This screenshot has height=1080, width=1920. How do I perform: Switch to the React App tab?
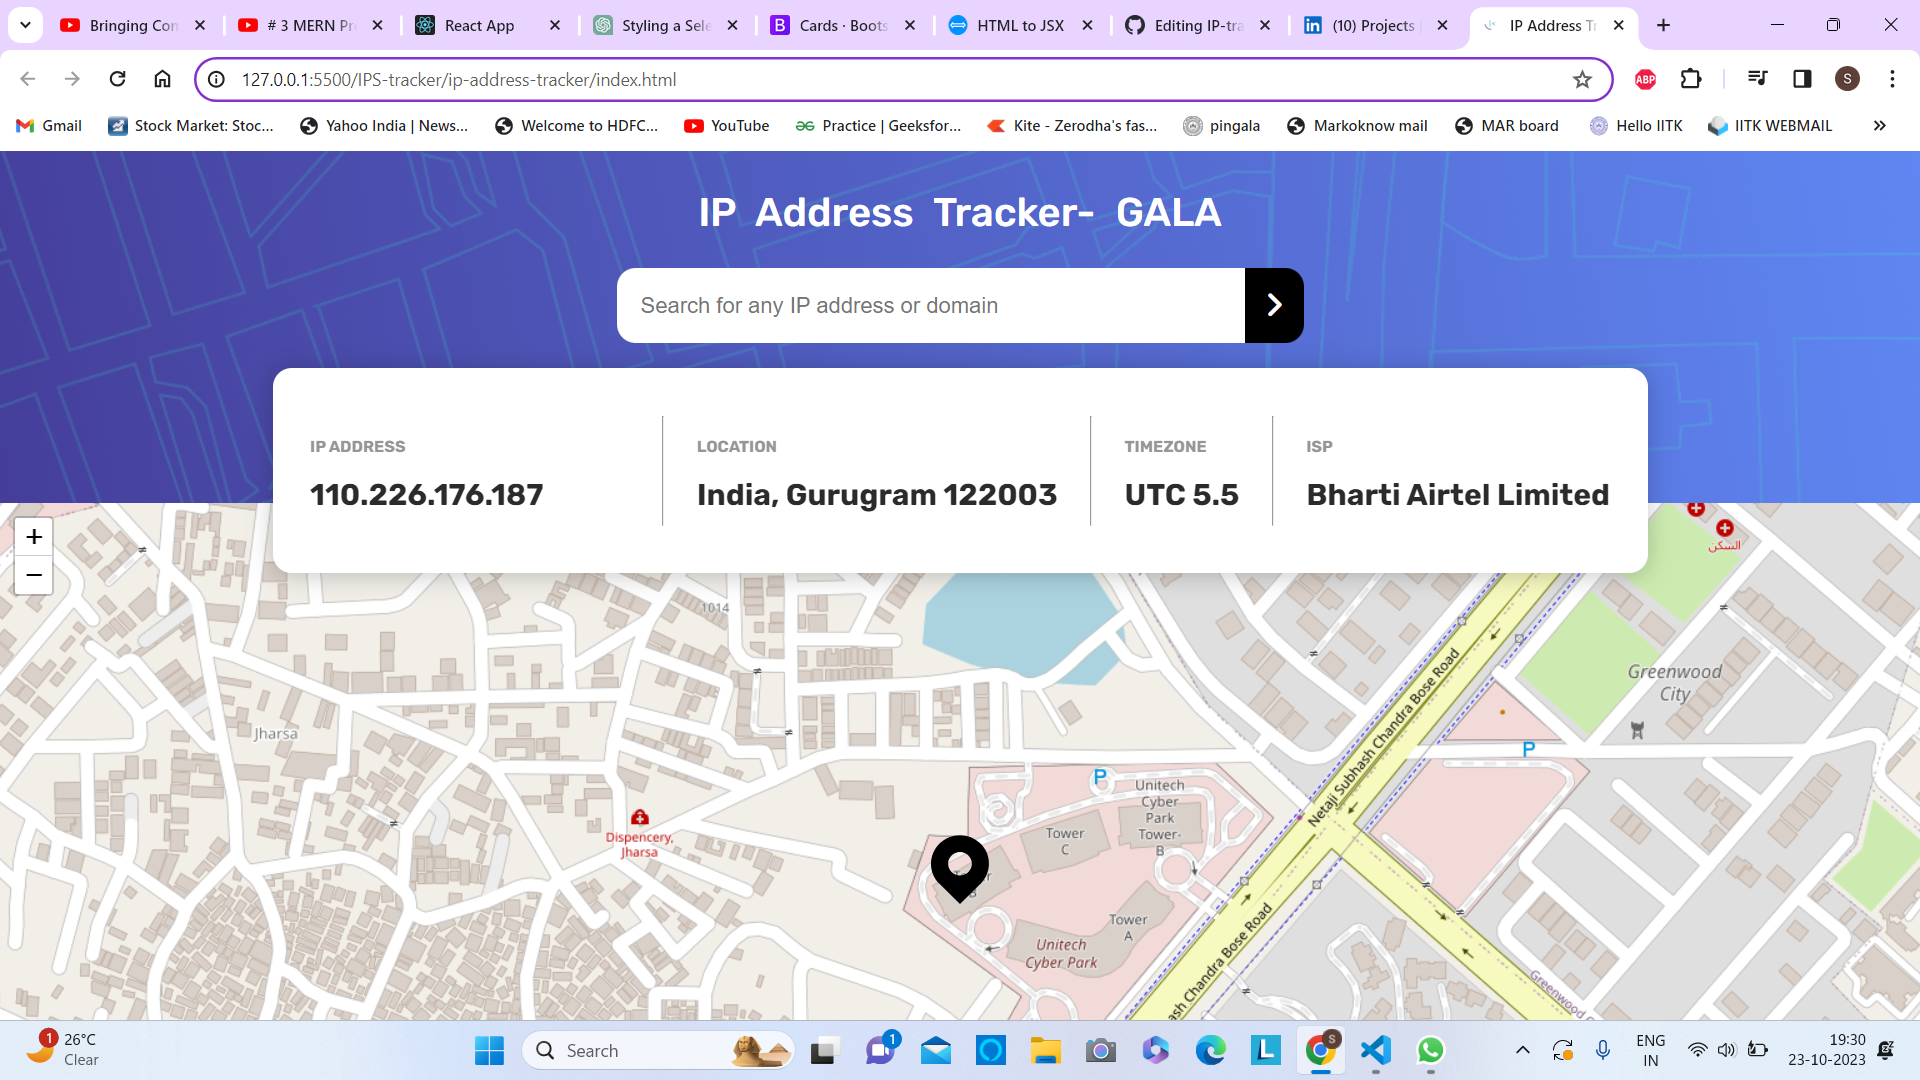478,25
